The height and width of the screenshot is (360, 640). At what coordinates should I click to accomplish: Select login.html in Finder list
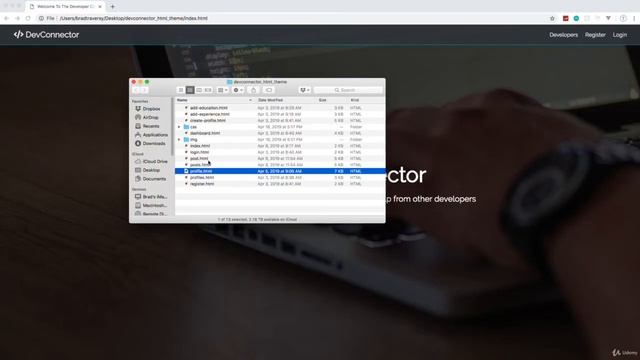[x=280, y=152]
